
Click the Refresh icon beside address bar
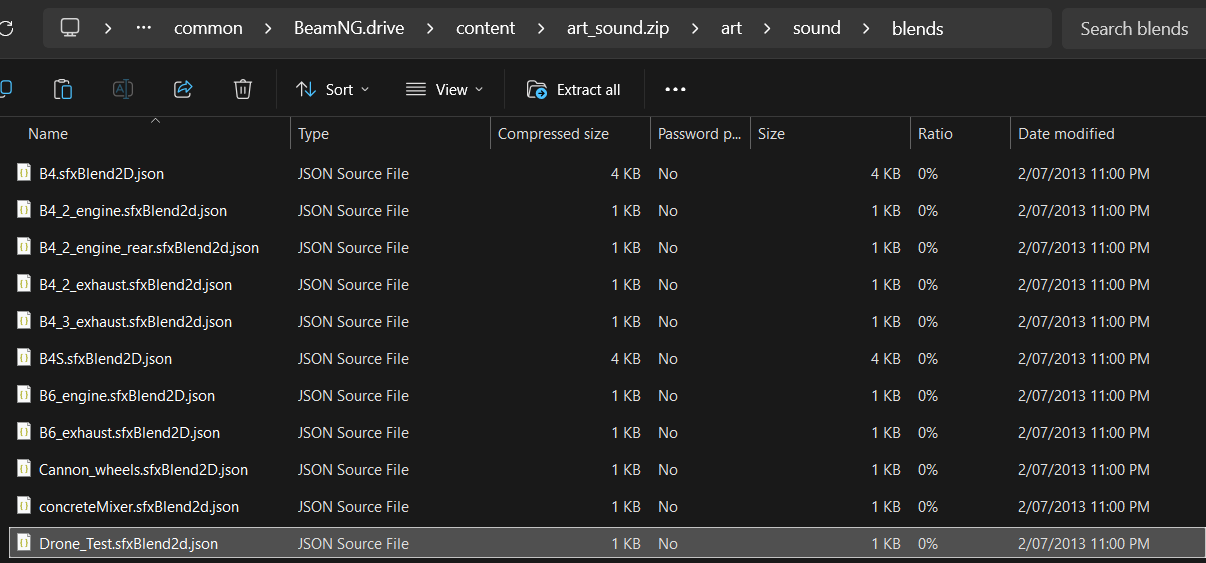(6, 28)
